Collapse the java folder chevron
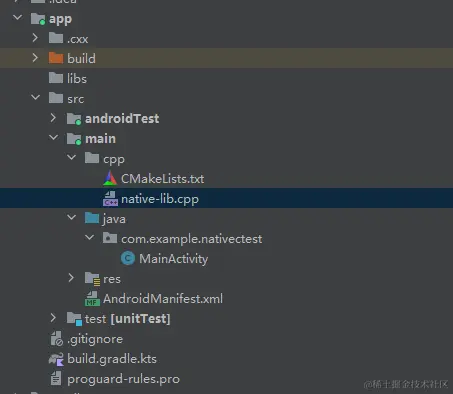This screenshot has width=453, height=394. click(x=71, y=217)
